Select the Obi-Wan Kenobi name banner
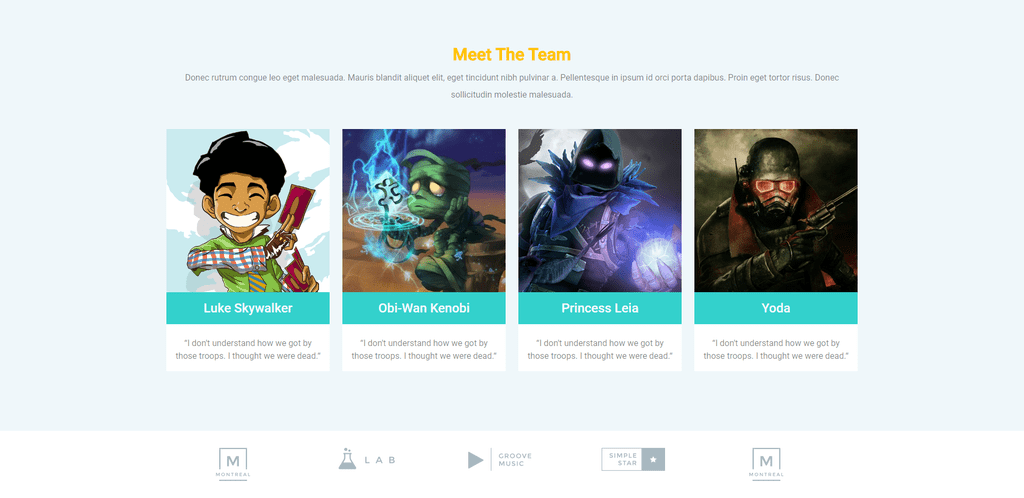The image size is (1024, 498). pos(424,308)
